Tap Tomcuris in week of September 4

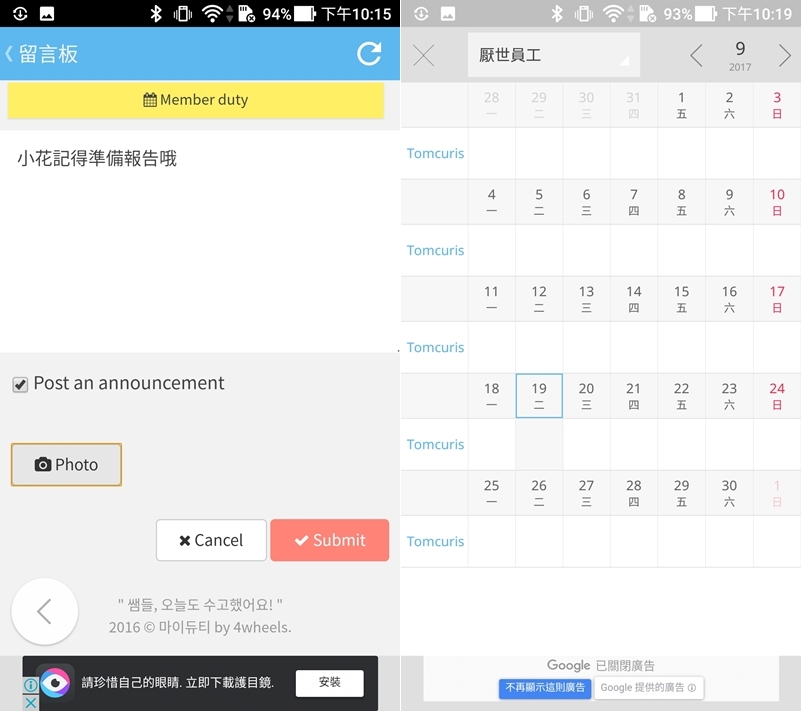[435, 250]
